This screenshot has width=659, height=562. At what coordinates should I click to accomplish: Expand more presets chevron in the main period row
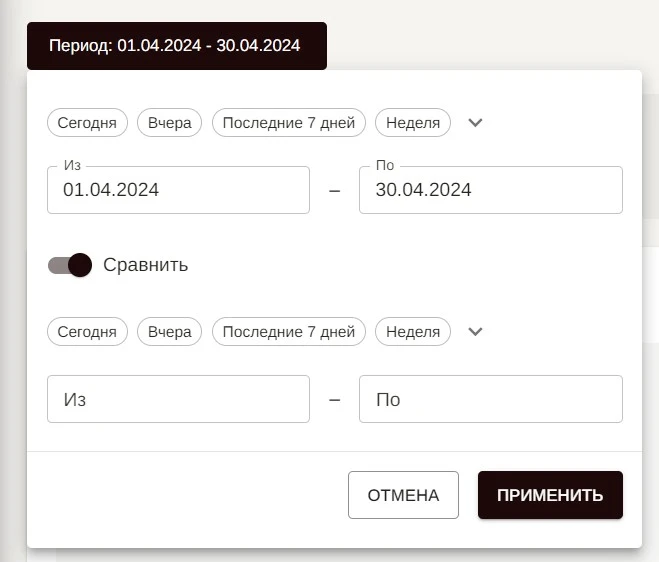(x=475, y=123)
